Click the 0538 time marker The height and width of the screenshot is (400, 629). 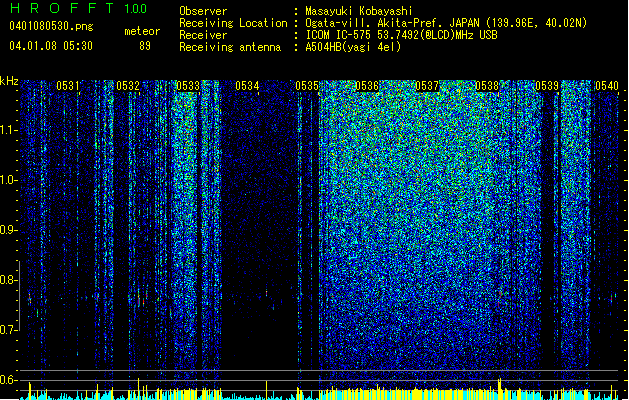(x=487, y=86)
